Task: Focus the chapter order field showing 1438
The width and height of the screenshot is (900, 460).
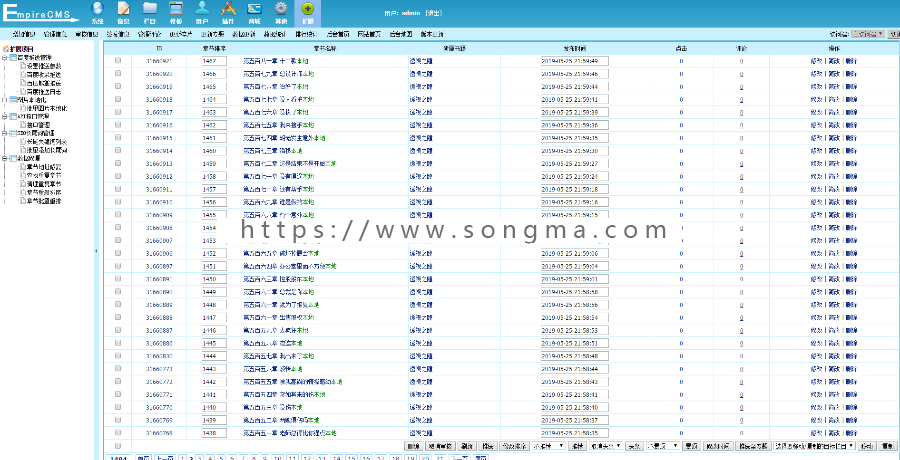Action: coord(214,433)
